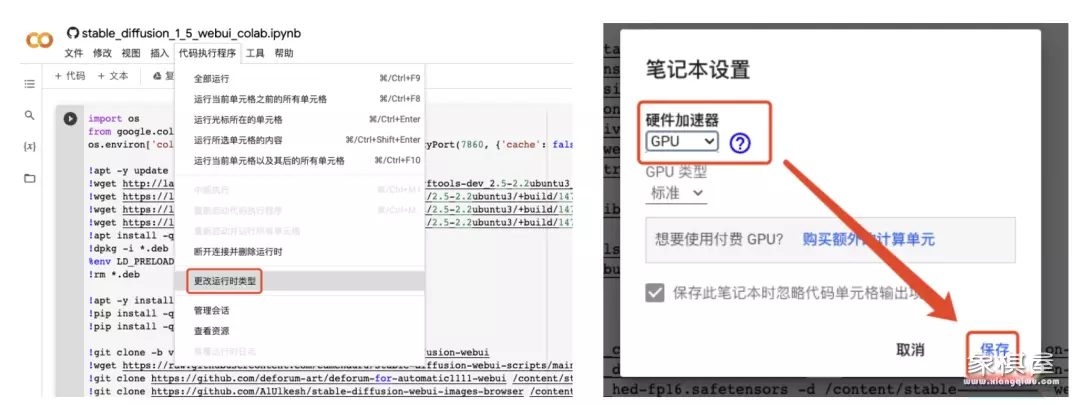Open the 修改 menu

coord(103,53)
